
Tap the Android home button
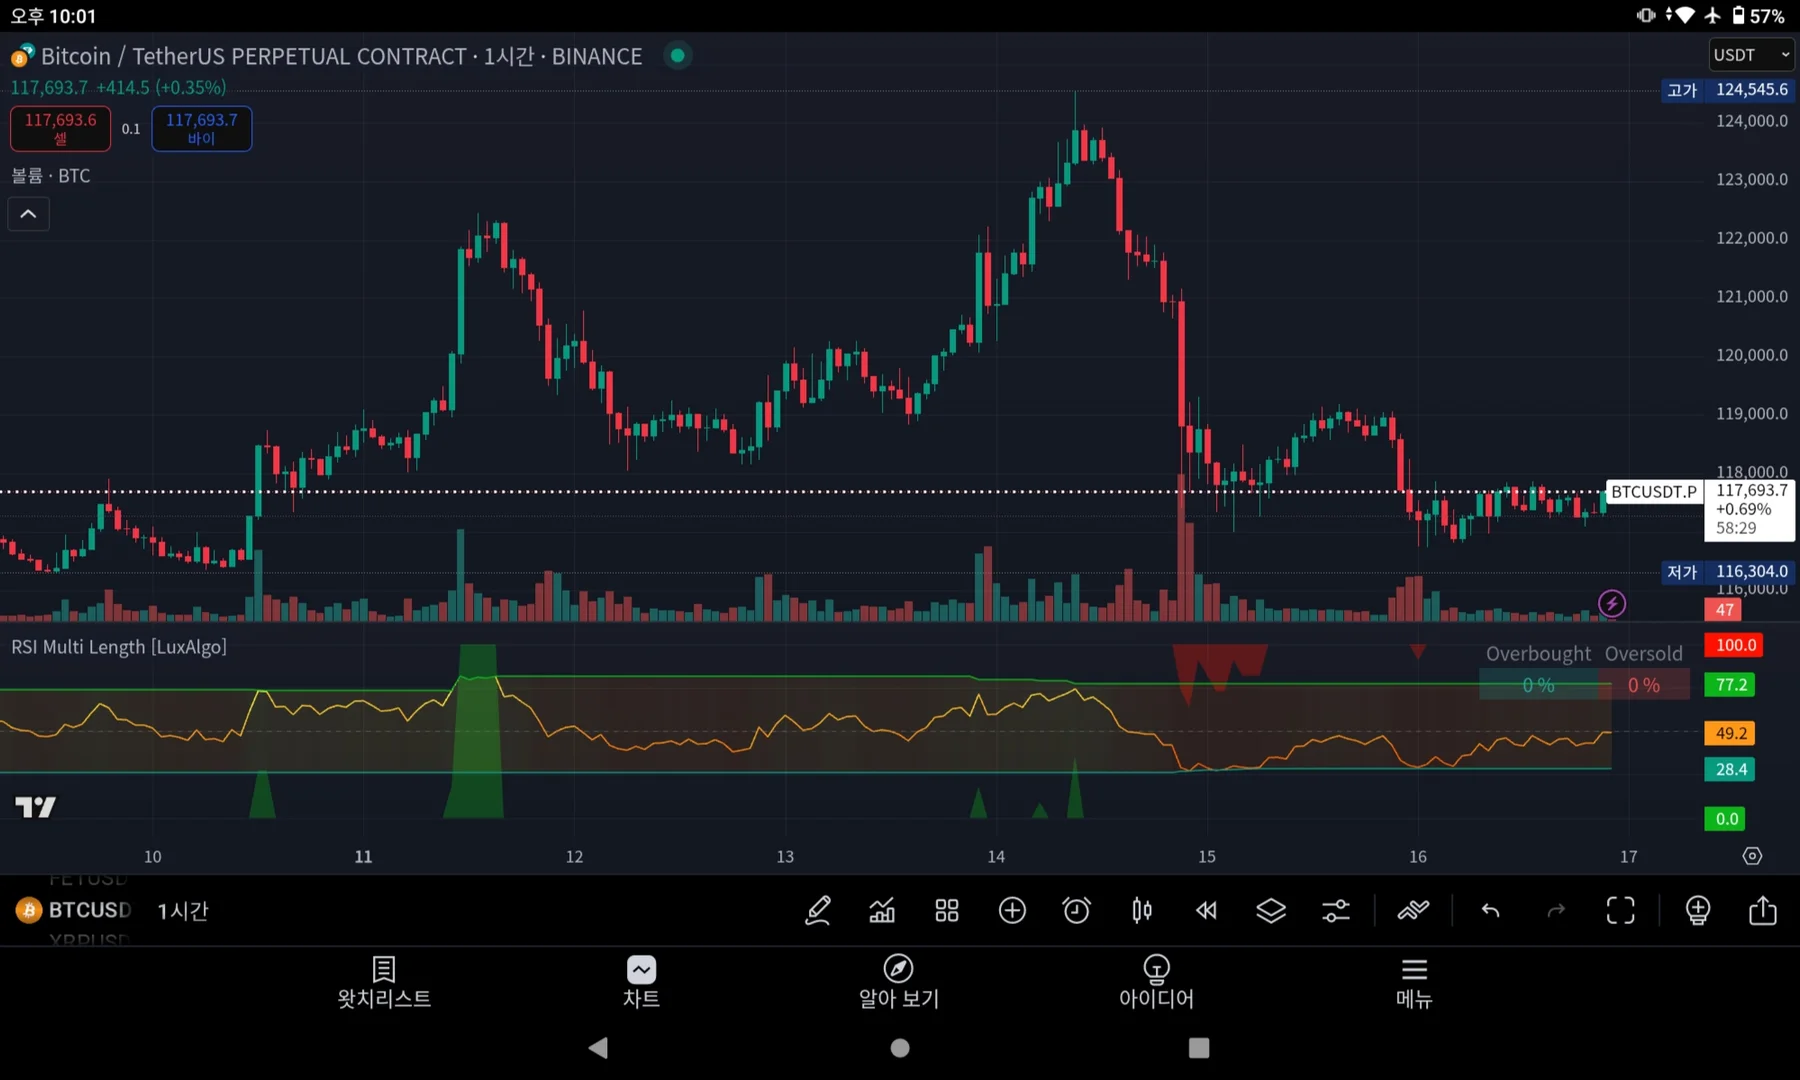[900, 1048]
